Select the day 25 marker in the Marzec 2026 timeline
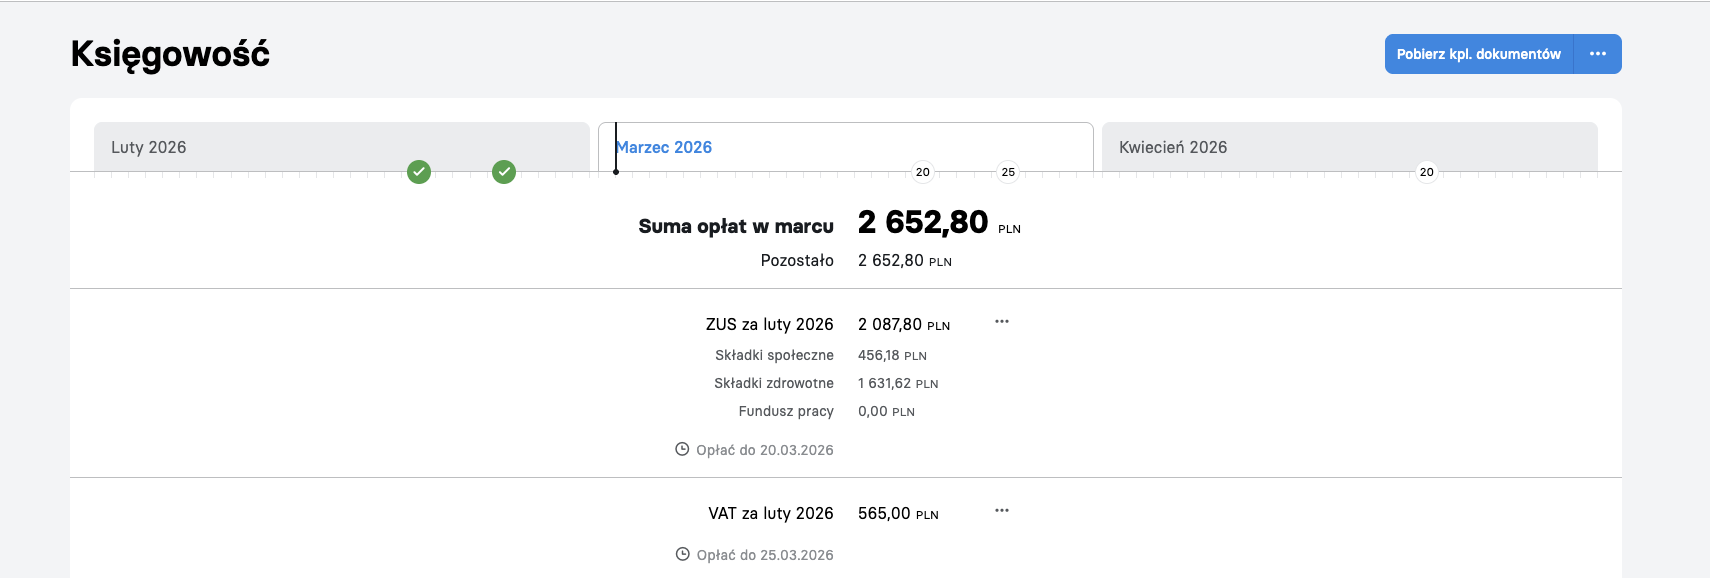 tap(1008, 172)
